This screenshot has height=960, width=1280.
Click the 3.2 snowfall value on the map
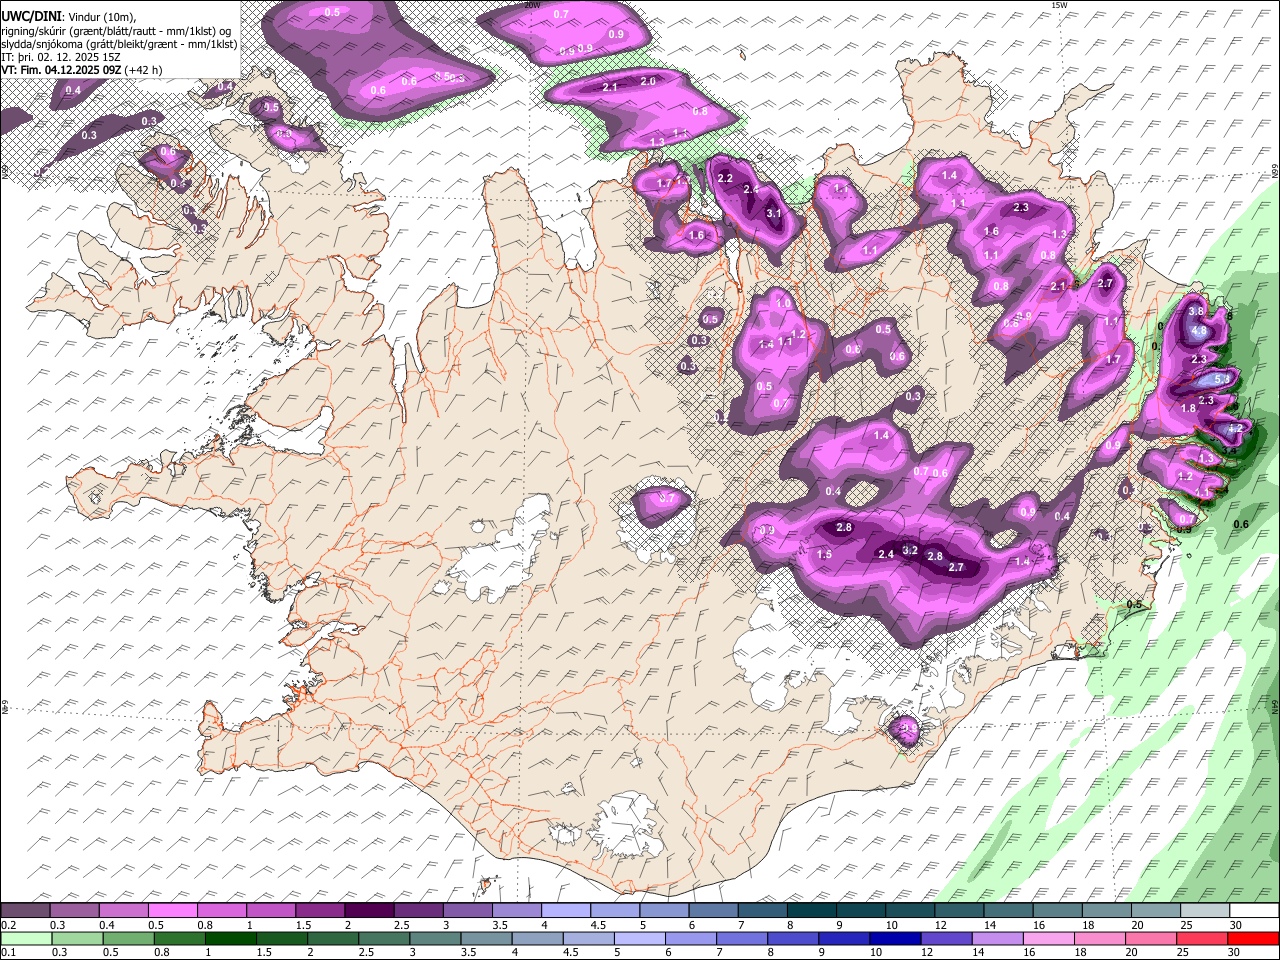[x=910, y=550]
